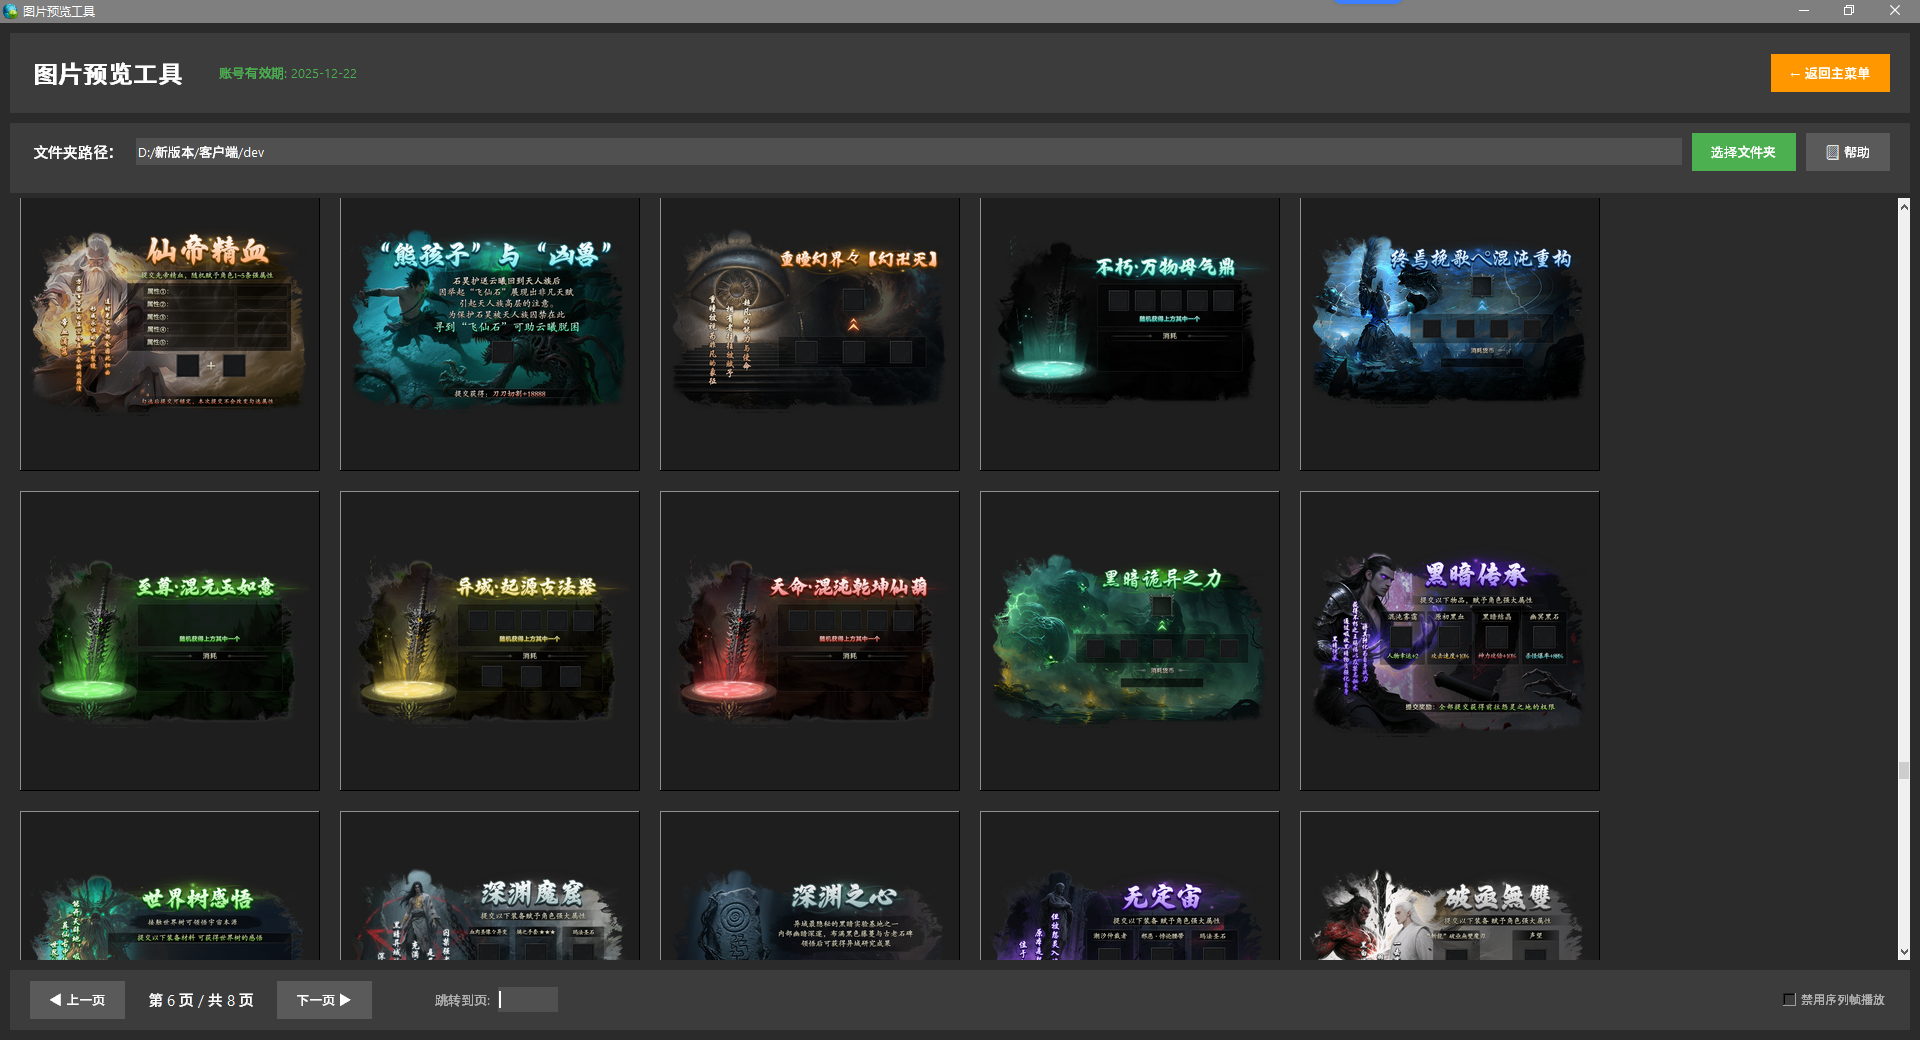The image size is (1920, 1040).
Task: Select the 至尊·混元玉如意 green sword thumbnail
Action: (170, 641)
